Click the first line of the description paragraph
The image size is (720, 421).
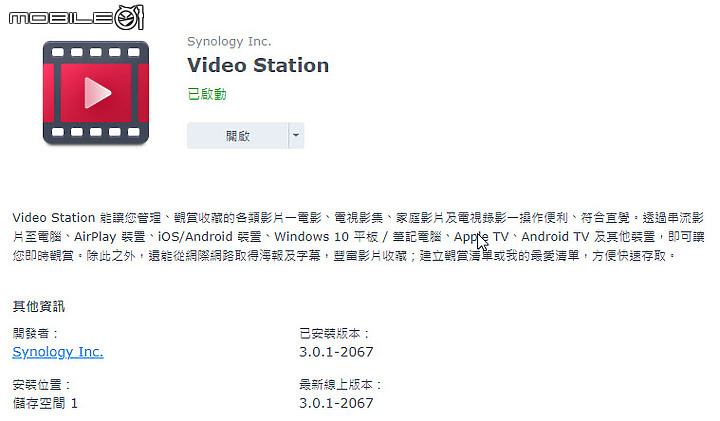click(x=358, y=218)
